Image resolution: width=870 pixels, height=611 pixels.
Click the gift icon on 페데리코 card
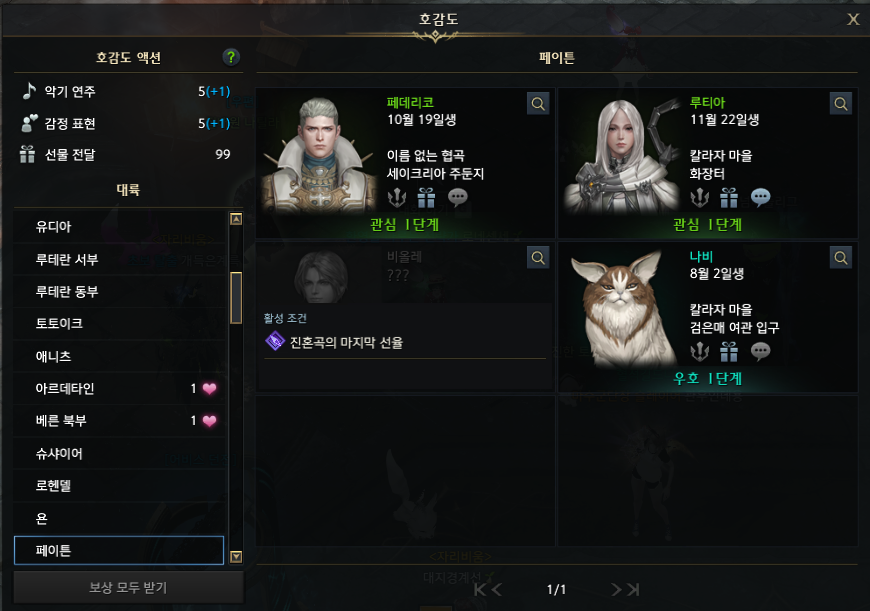[426, 197]
